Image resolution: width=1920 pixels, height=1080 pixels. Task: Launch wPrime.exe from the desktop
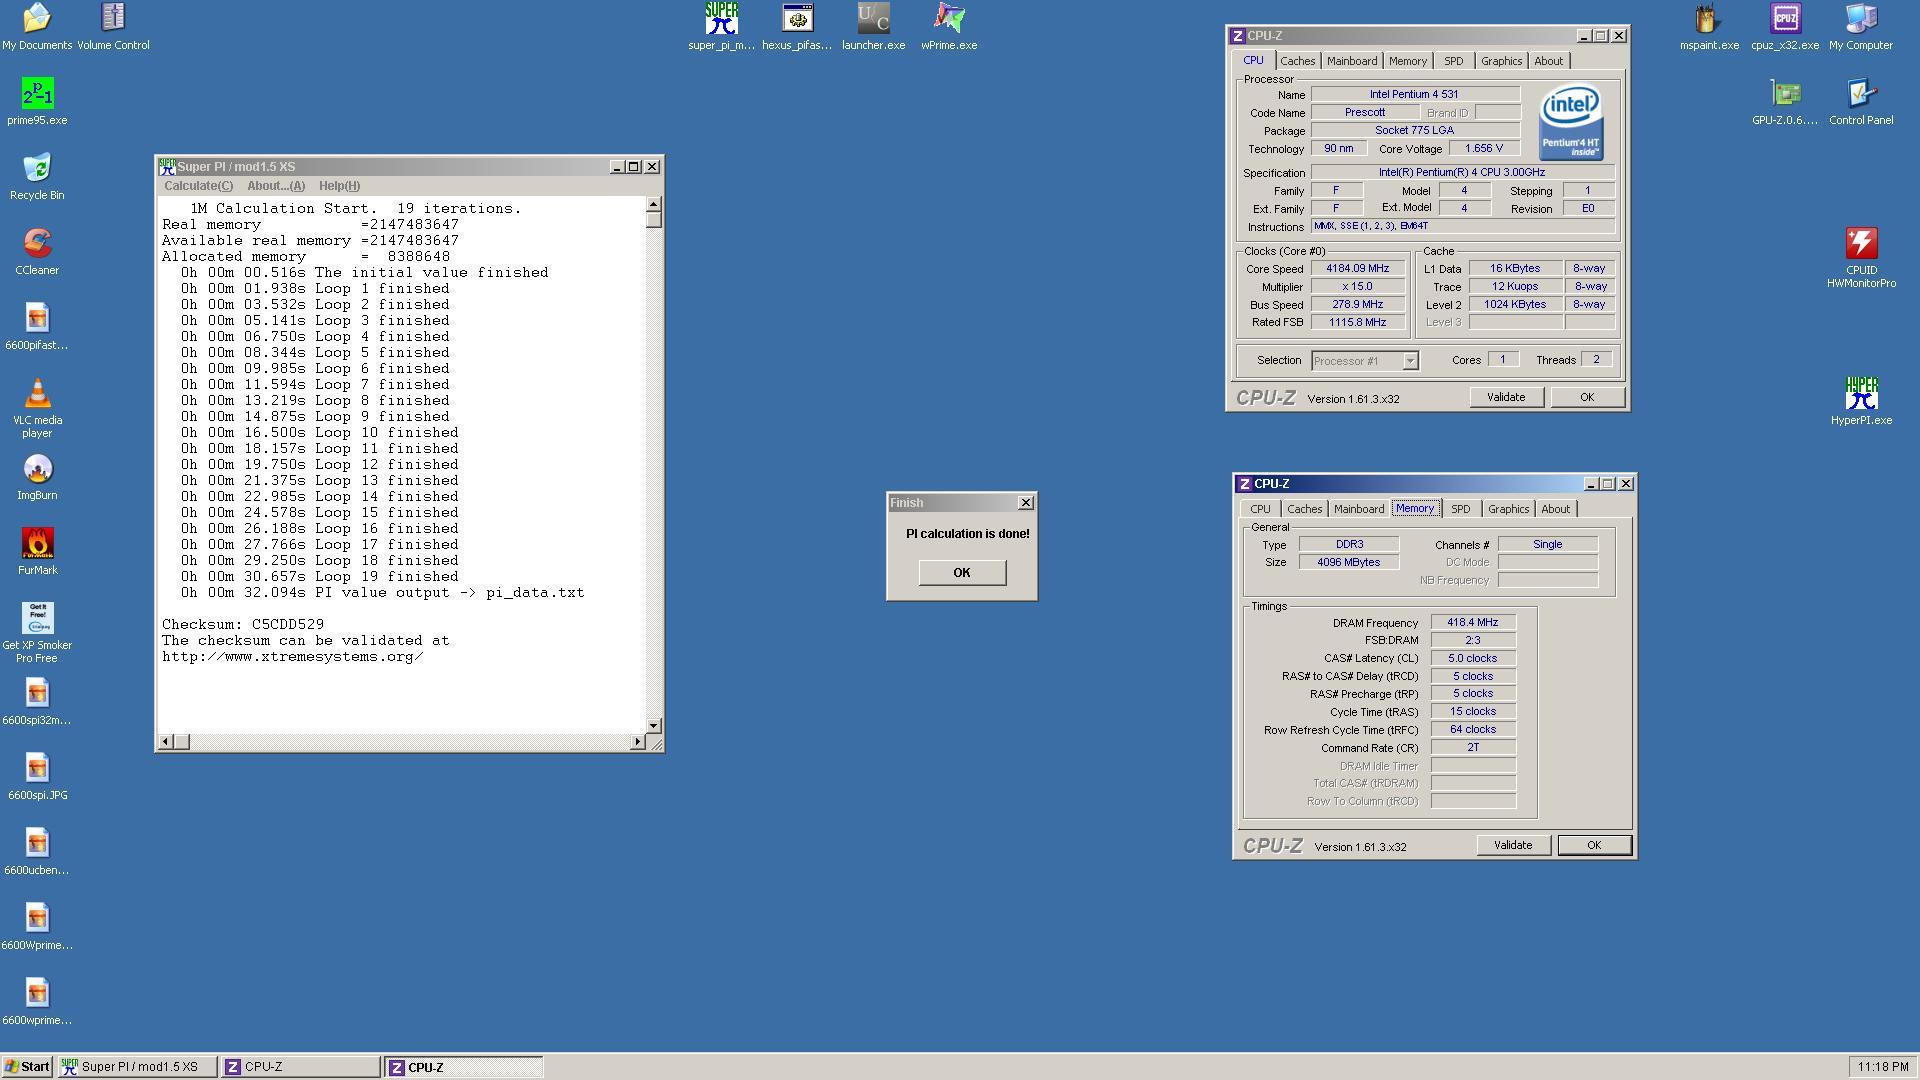tap(949, 26)
